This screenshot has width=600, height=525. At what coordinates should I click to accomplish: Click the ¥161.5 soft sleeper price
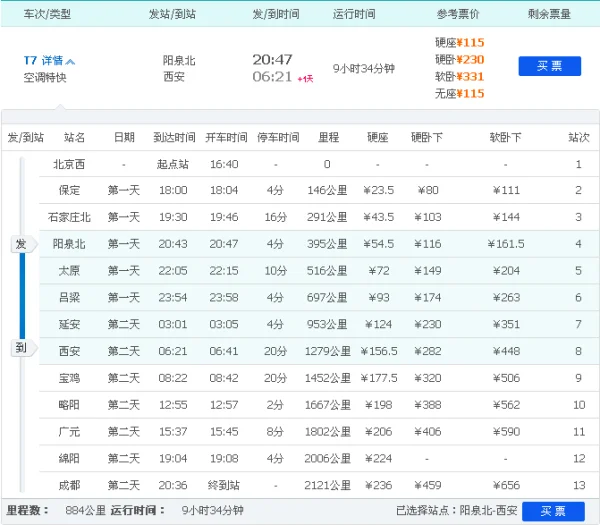[x=506, y=244]
